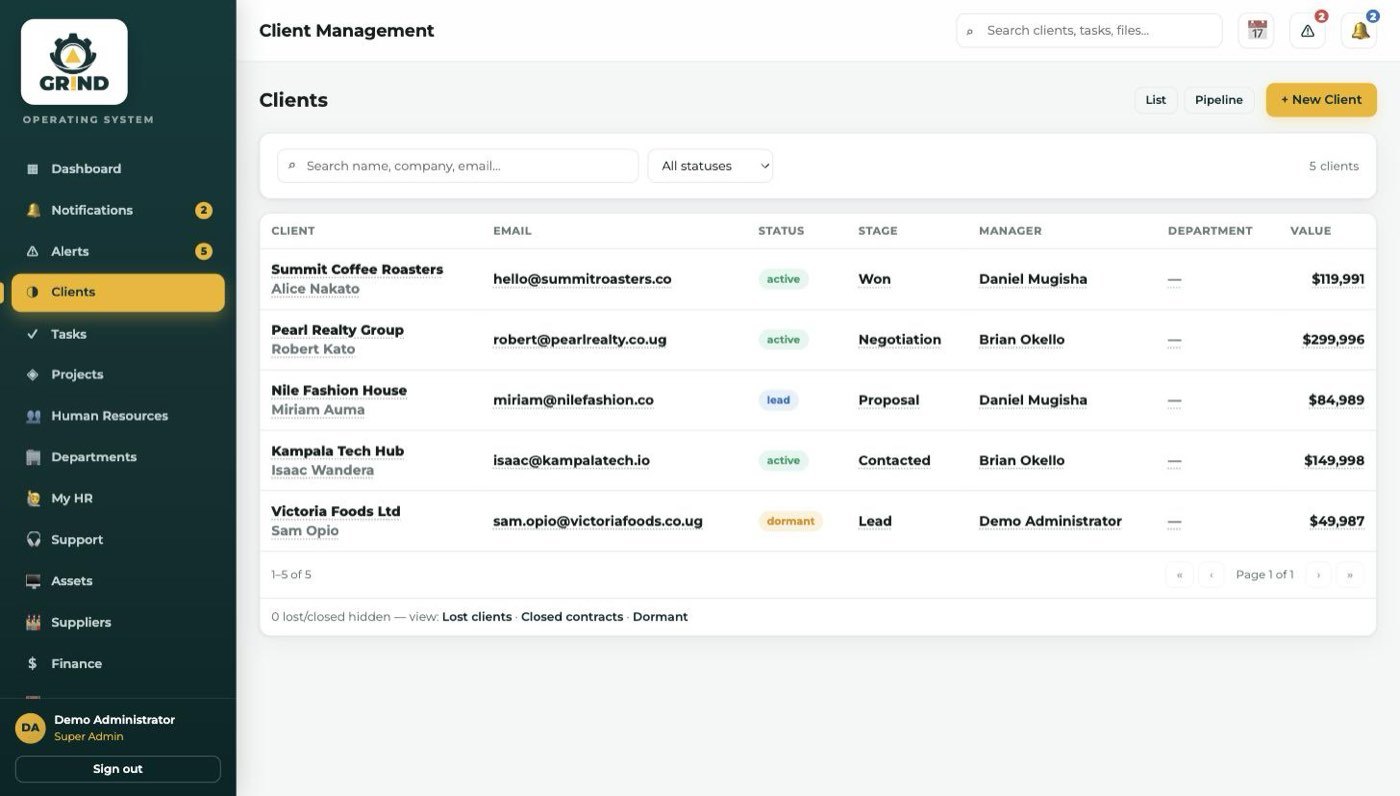Click the Dashboard sidebar icon
The height and width of the screenshot is (796, 1400).
[x=33, y=169]
